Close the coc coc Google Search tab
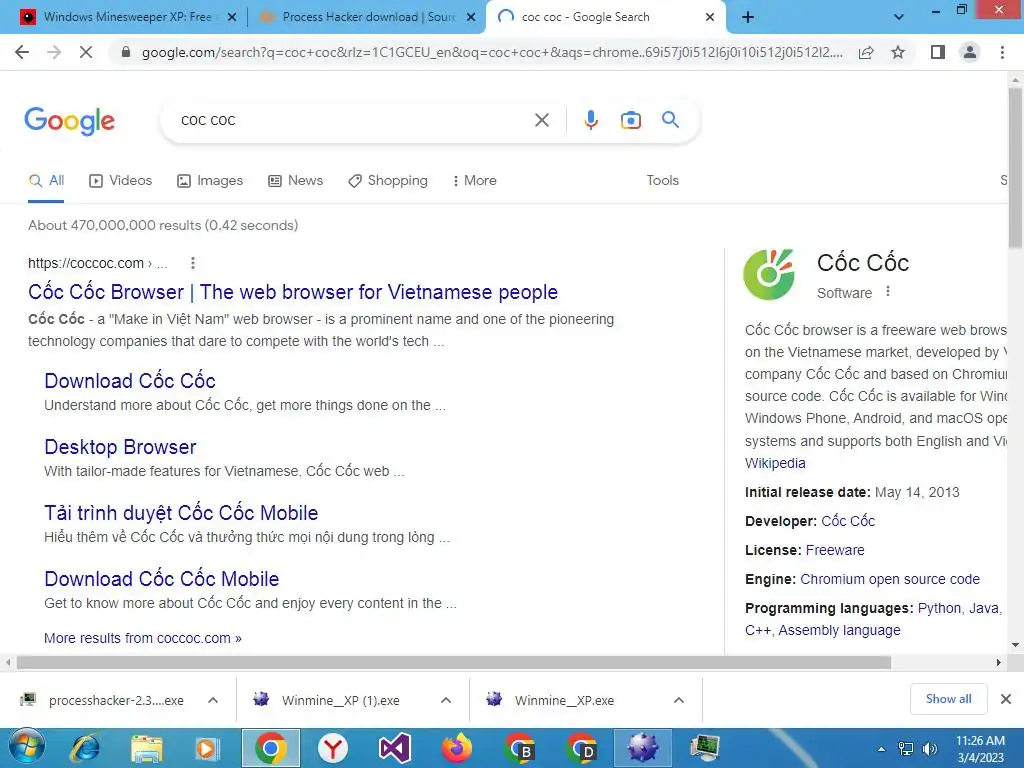 [710, 17]
